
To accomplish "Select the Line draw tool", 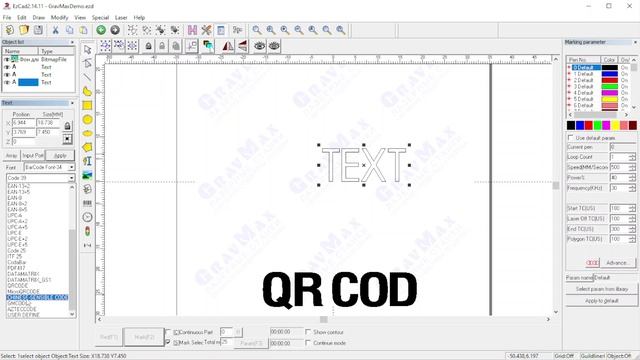I will (x=87, y=77).
